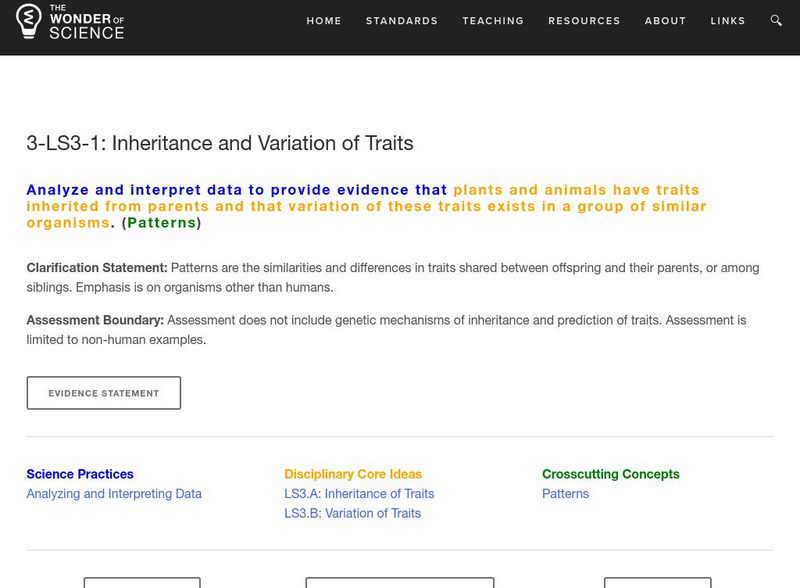Screen dimensions: 800x588
Task: Open the search magnifier in the navbar
Action: [x=774, y=20]
